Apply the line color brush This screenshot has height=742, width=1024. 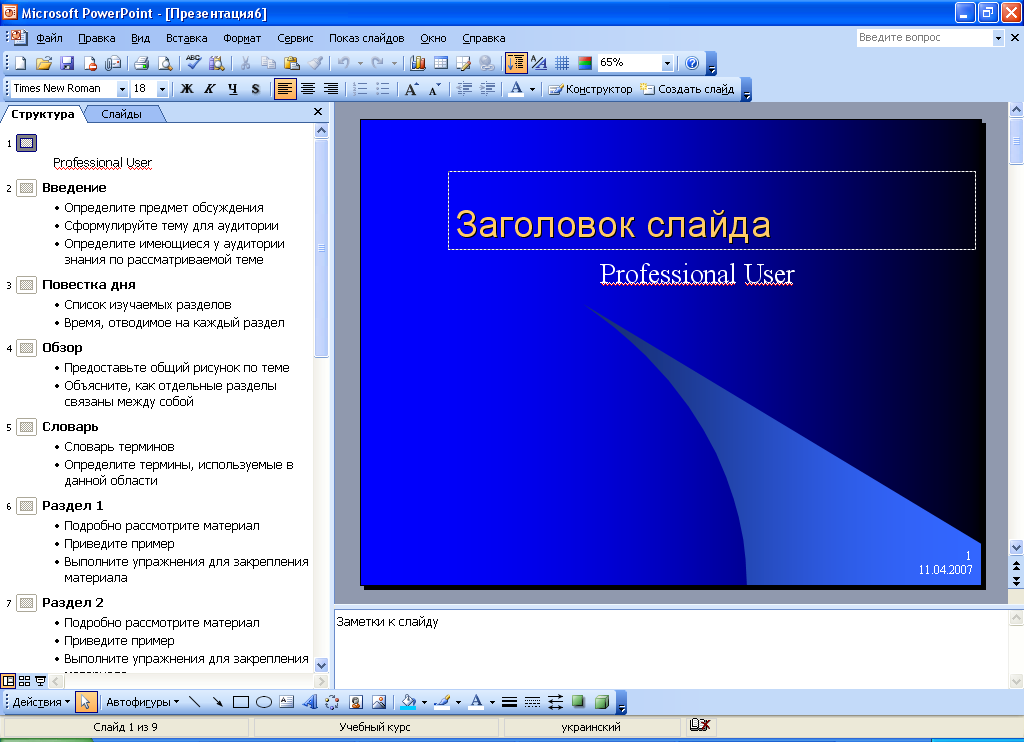pyautogui.click(x=442, y=702)
